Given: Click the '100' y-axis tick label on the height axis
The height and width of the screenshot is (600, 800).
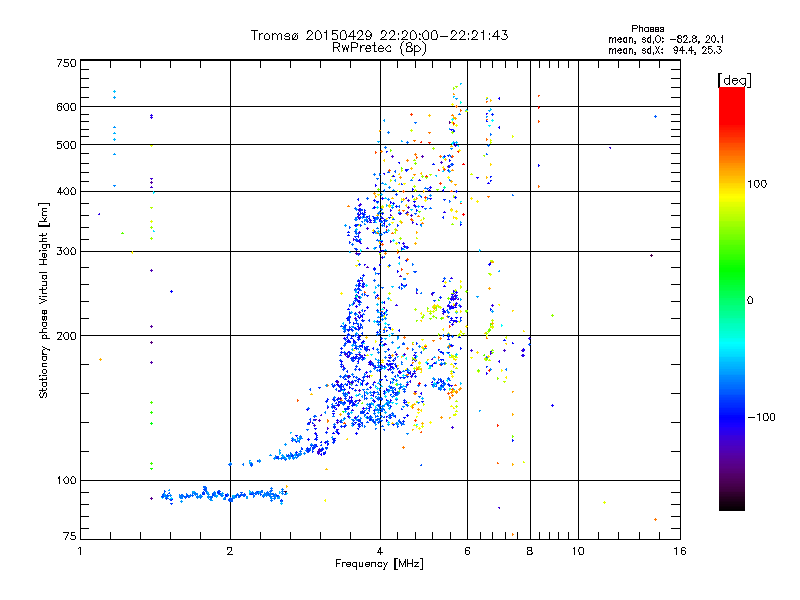Looking at the screenshot, I should (66, 480).
